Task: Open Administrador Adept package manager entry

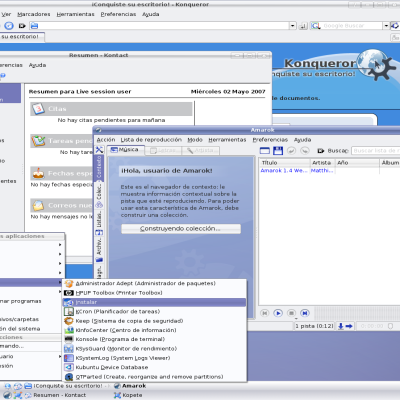Action: coord(155,283)
